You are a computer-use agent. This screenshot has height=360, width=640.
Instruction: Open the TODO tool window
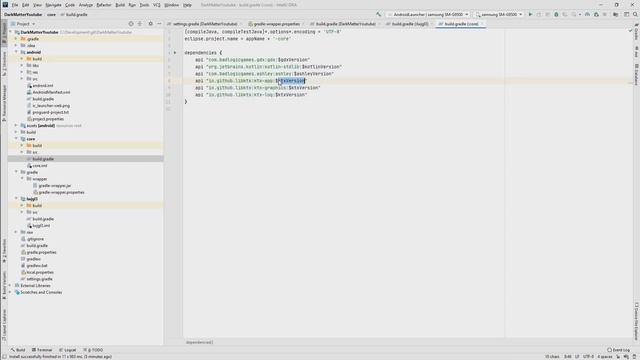[93, 350]
